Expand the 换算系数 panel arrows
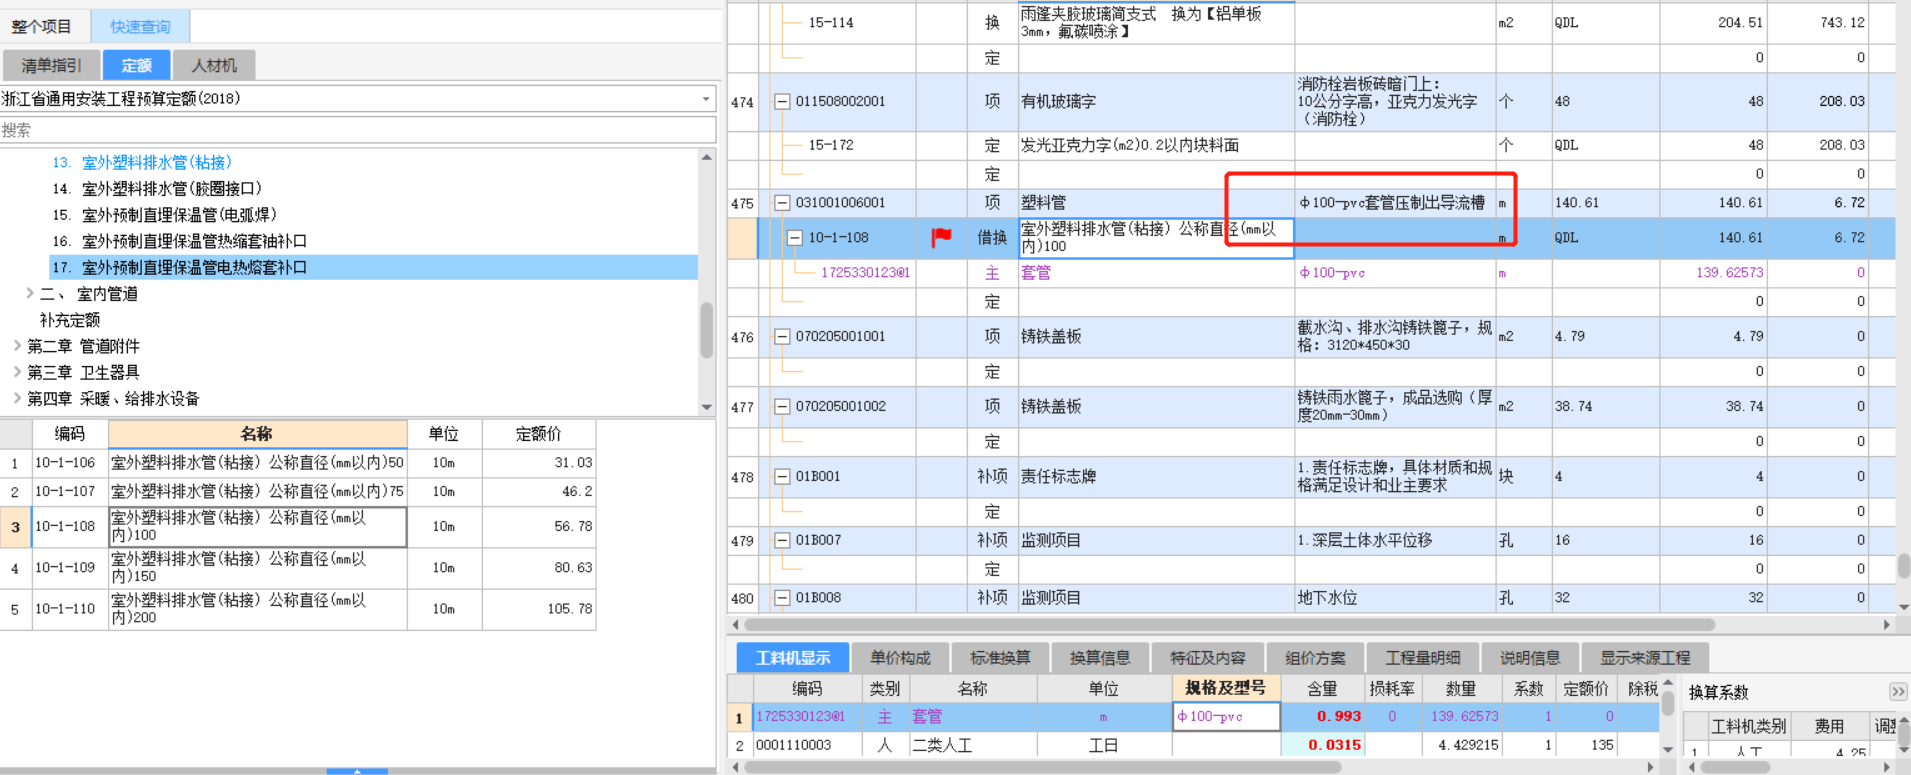This screenshot has width=1911, height=775. click(x=1897, y=692)
